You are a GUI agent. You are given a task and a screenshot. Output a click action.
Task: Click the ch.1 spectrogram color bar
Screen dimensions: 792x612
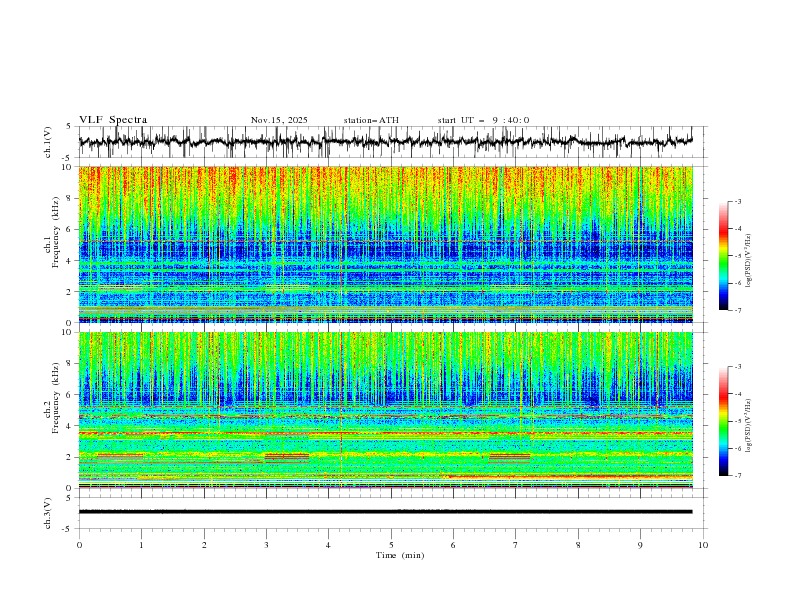[723, 256]
